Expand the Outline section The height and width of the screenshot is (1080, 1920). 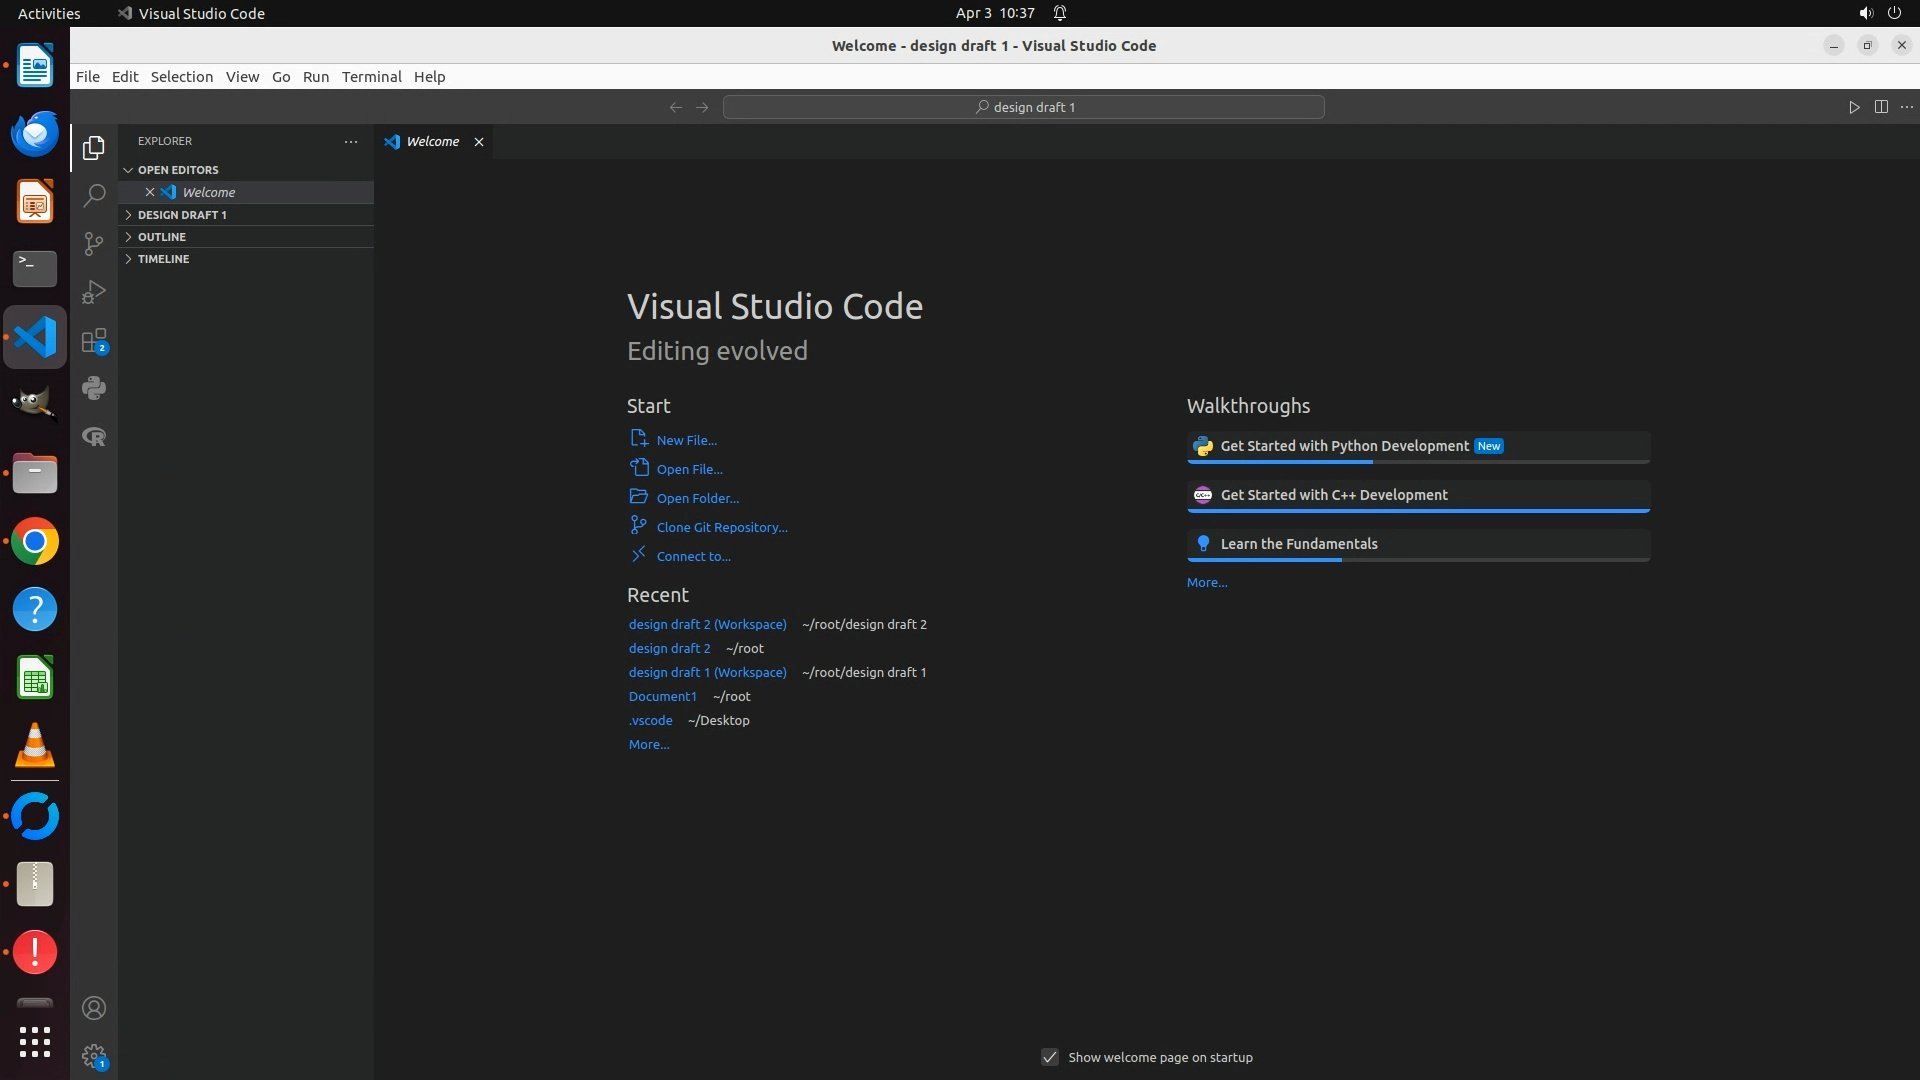point(162,237)
